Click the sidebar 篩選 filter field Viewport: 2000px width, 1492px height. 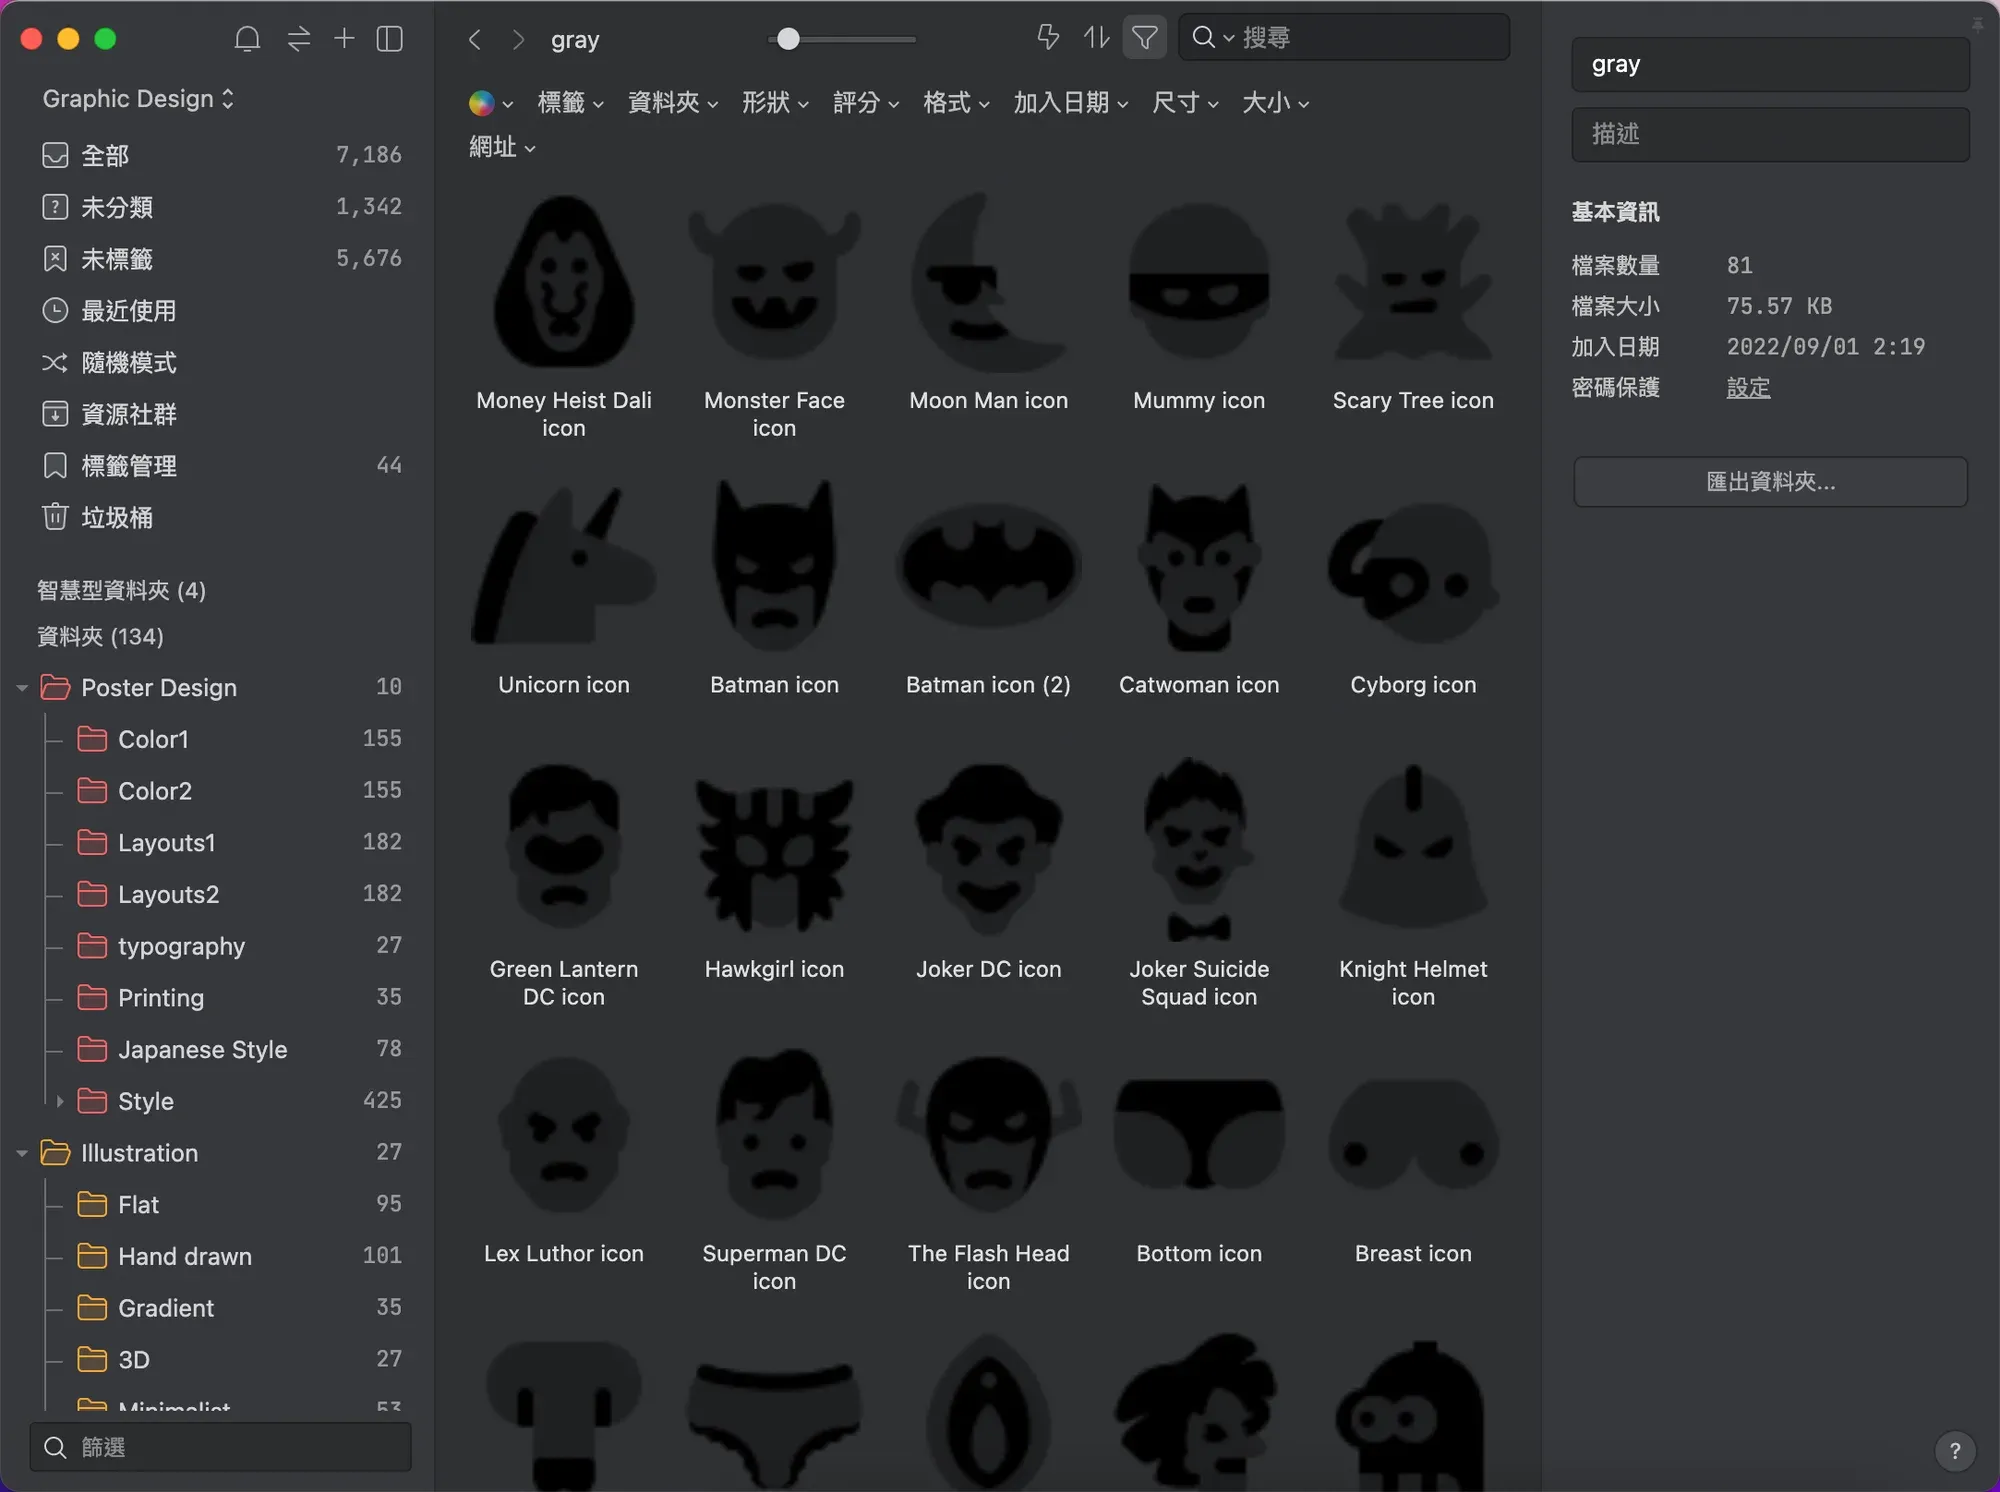click(220, 1447)
